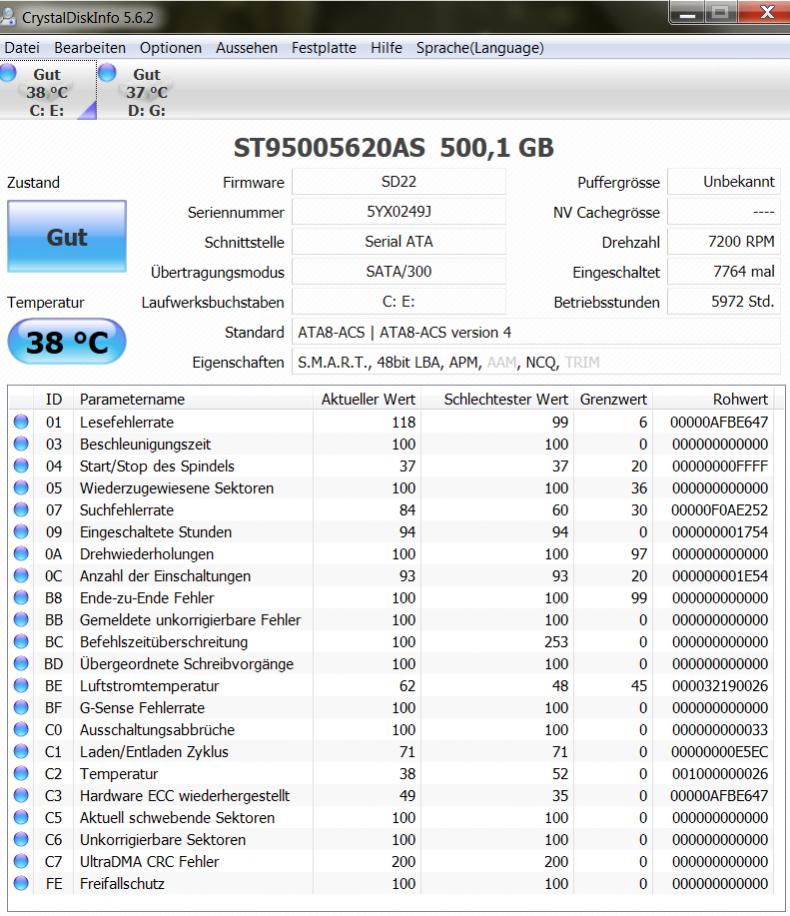
Task: Click the Standard field ATA8-ACS
Action: pos(536,332)
